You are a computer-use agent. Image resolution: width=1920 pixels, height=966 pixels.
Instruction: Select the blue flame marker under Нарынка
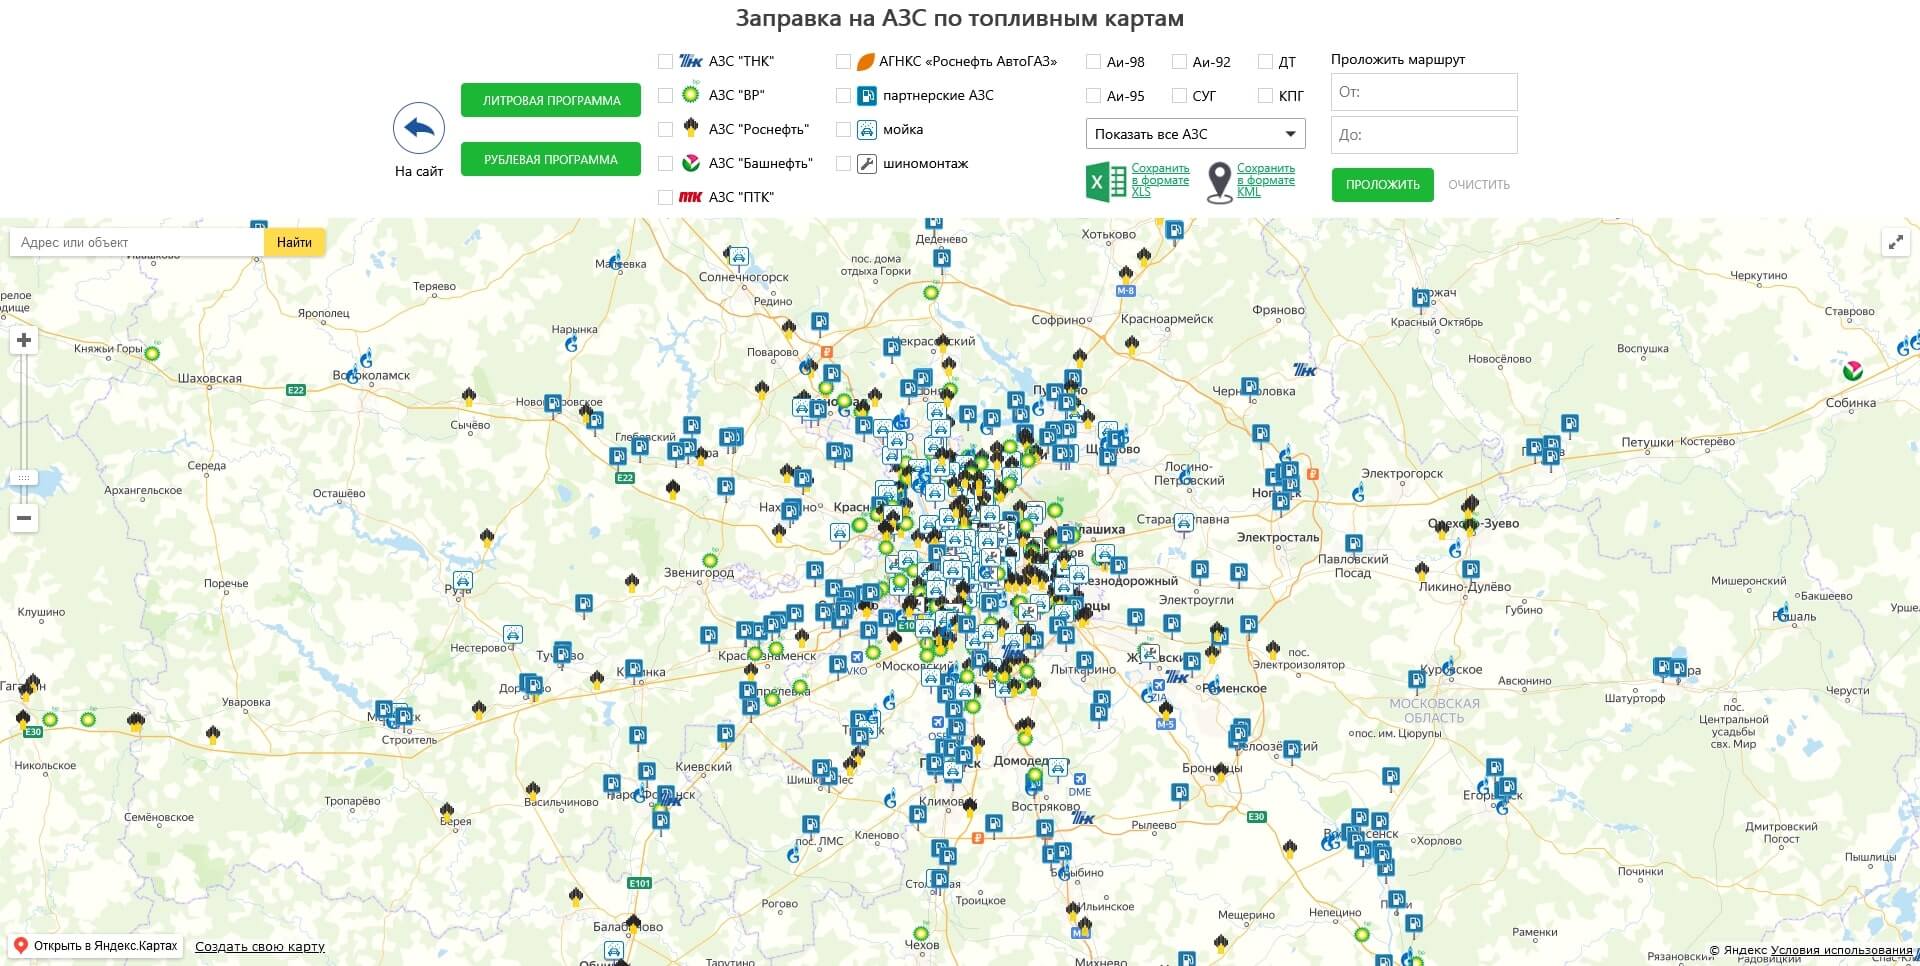click(x=572, y=344)
